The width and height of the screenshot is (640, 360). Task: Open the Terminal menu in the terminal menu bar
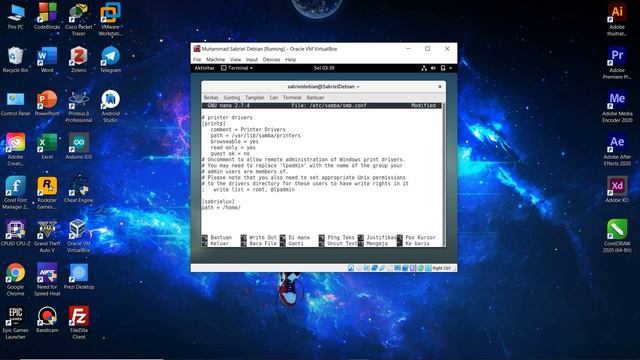[x=292, y=98]
